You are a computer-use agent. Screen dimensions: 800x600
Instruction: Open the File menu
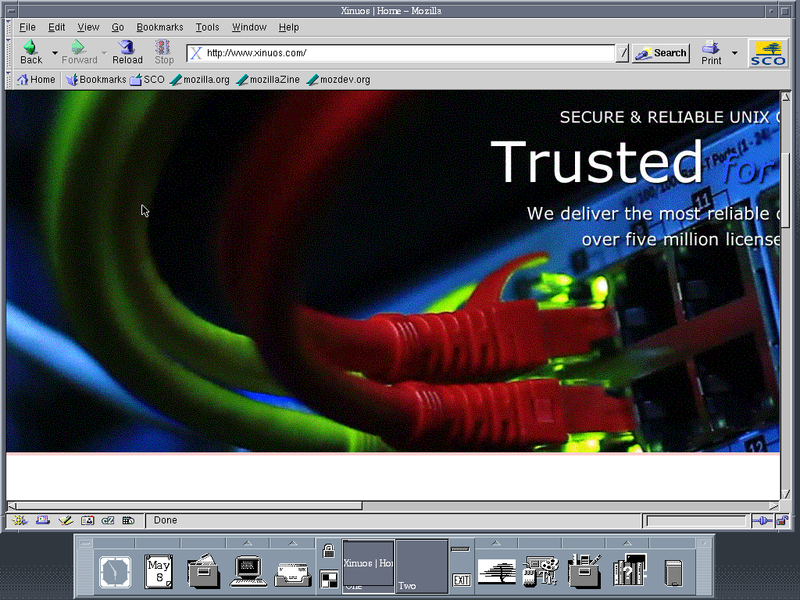point(28,27)
